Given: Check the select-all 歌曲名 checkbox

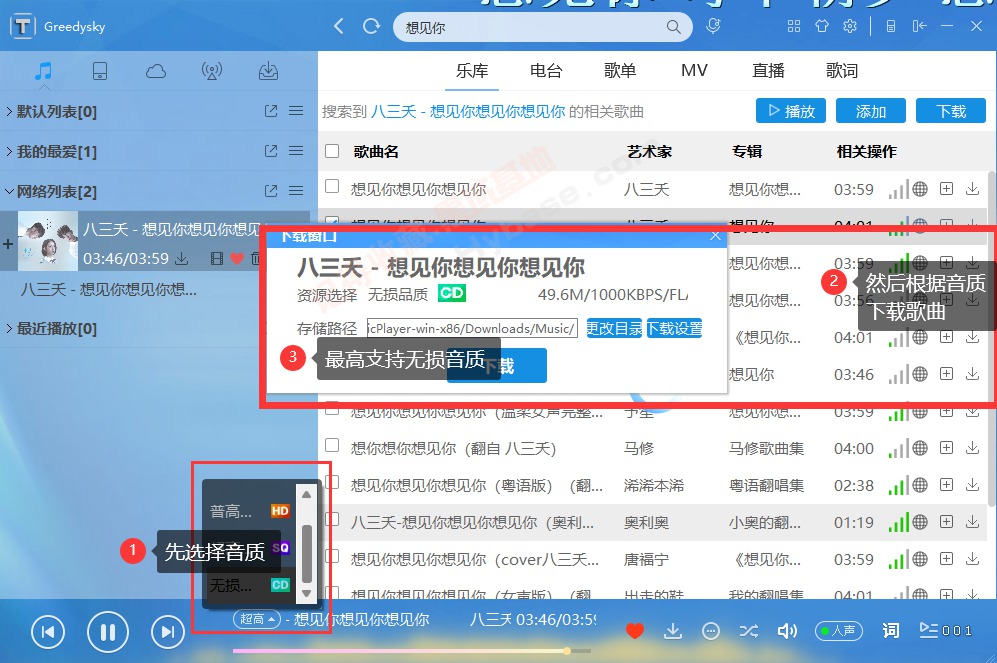Looking at the screenshot, I should pyautogui.click(x=332, y=151).
